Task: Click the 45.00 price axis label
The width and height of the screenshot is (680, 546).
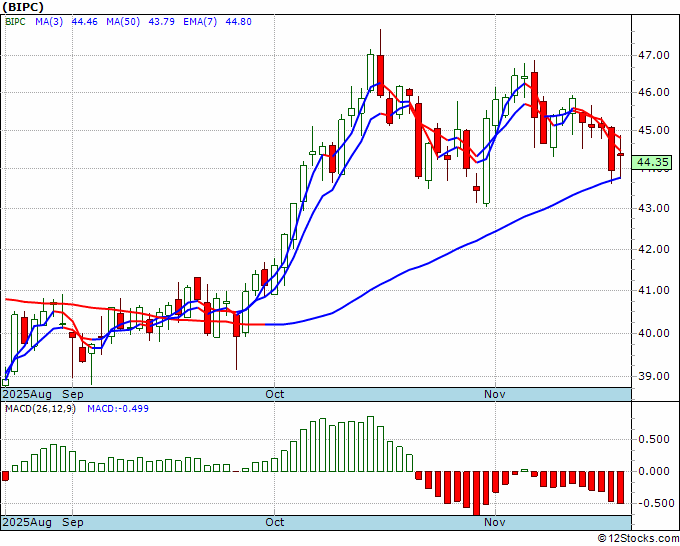Action: point(653,130)
